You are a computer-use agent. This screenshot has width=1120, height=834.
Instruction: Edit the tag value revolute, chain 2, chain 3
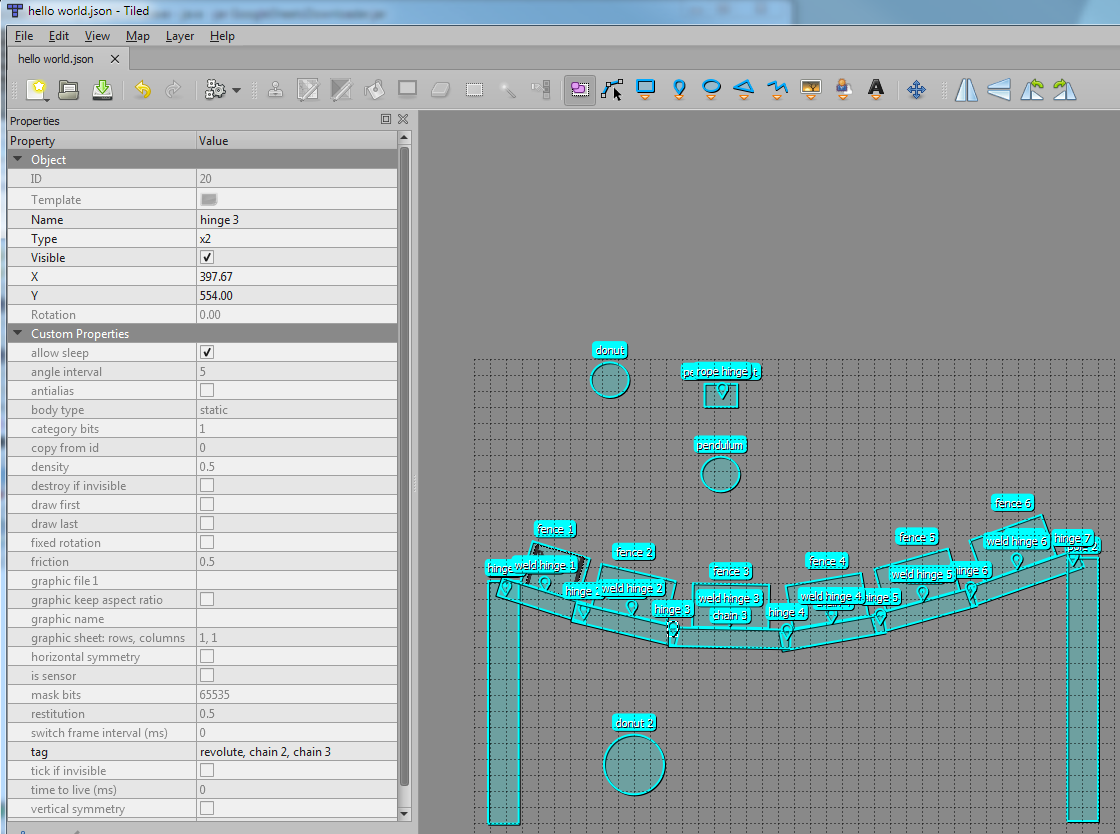click(296, 751)
